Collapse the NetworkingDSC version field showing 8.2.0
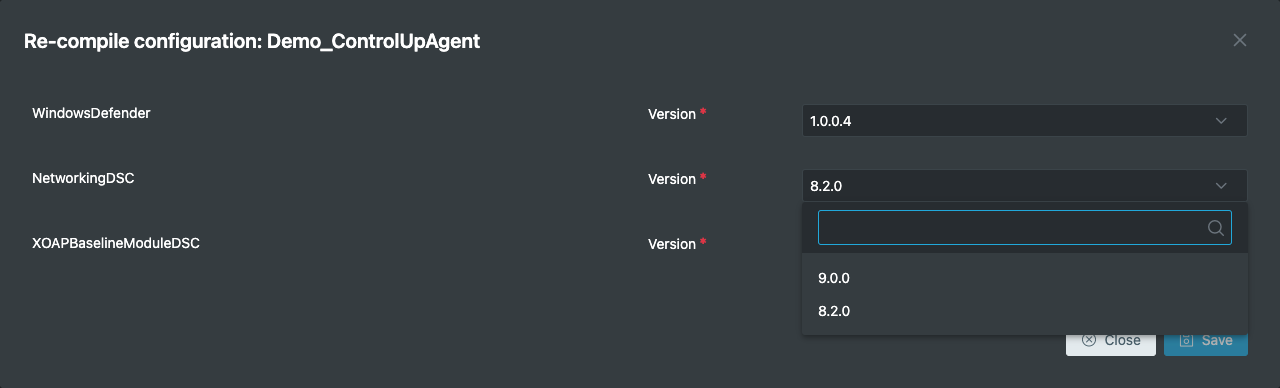Image resolution: width=1280 pixels, height=388 pixels. pos(1024,186)
